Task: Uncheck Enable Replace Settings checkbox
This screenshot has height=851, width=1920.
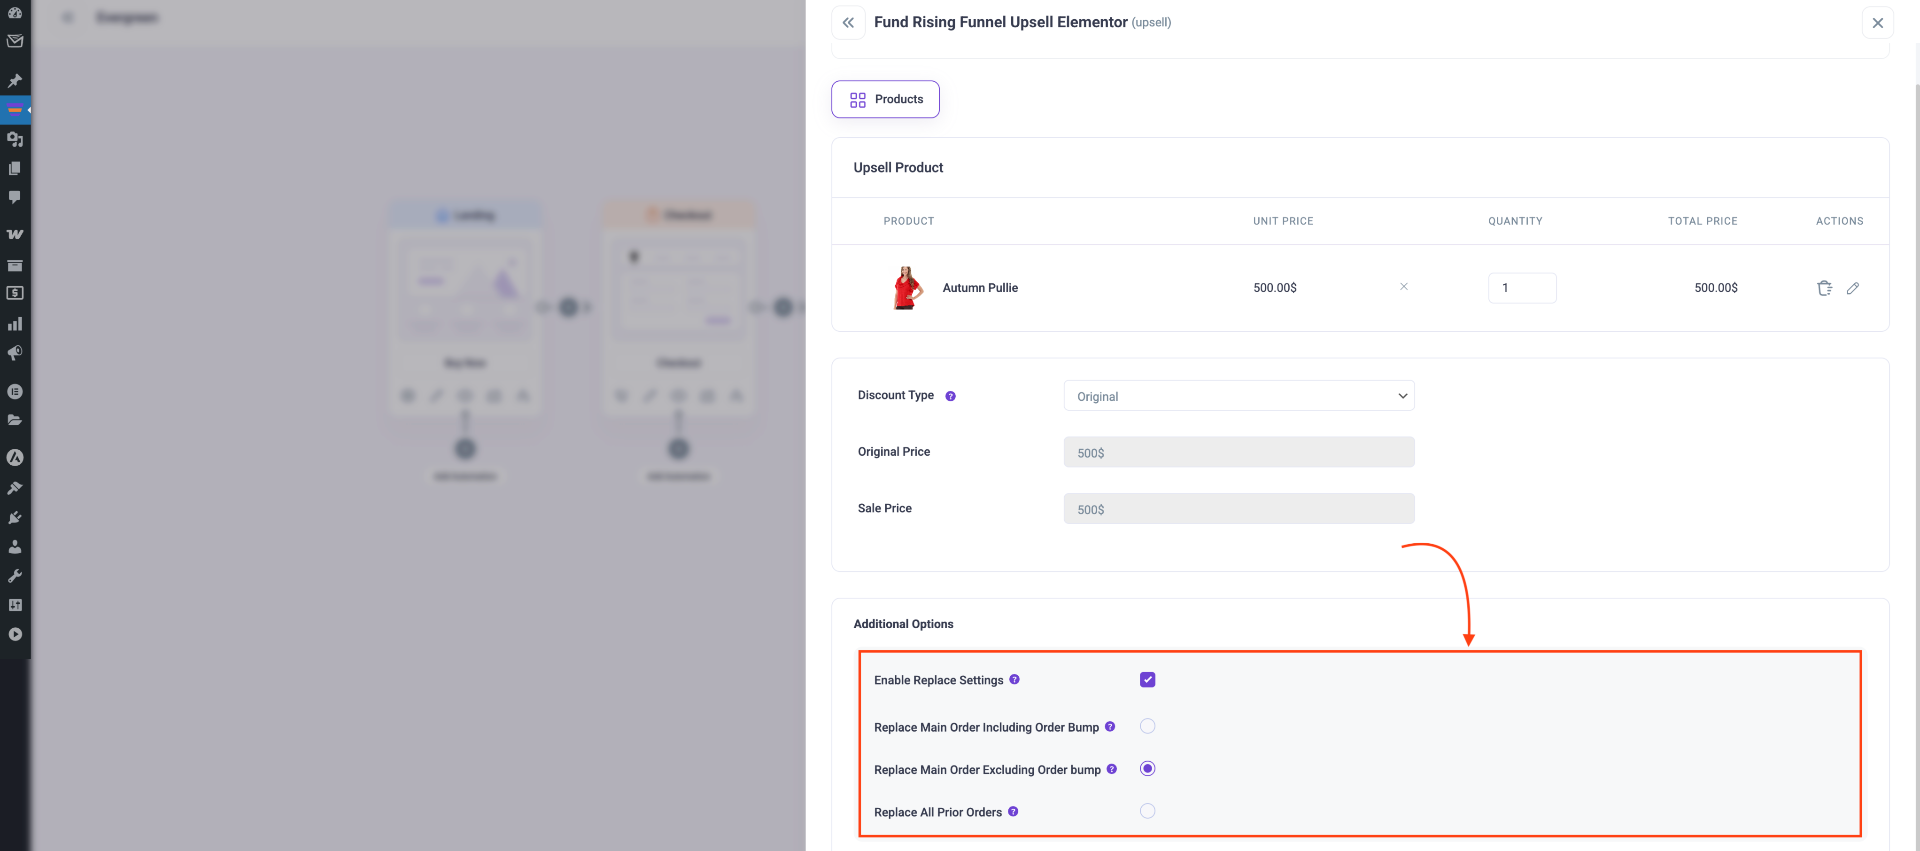Action: click(1147, 680)
